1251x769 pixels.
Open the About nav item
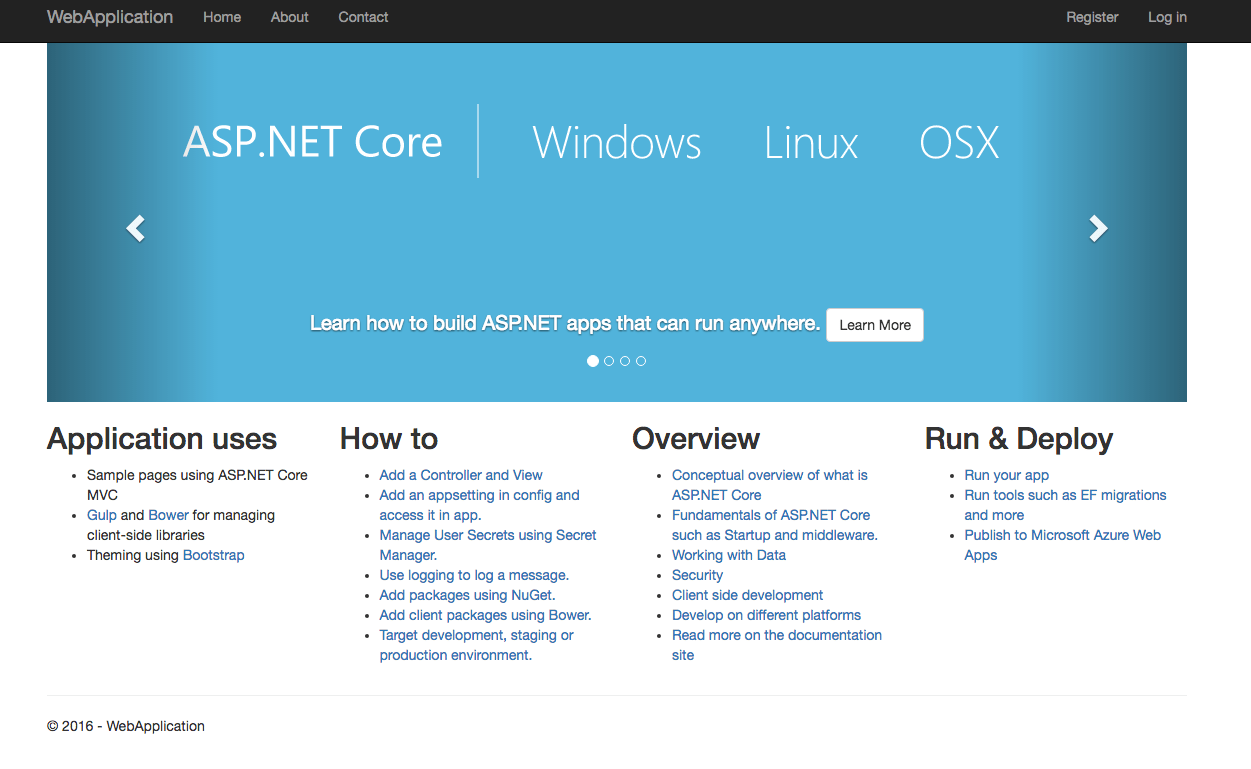pos(290,17)
